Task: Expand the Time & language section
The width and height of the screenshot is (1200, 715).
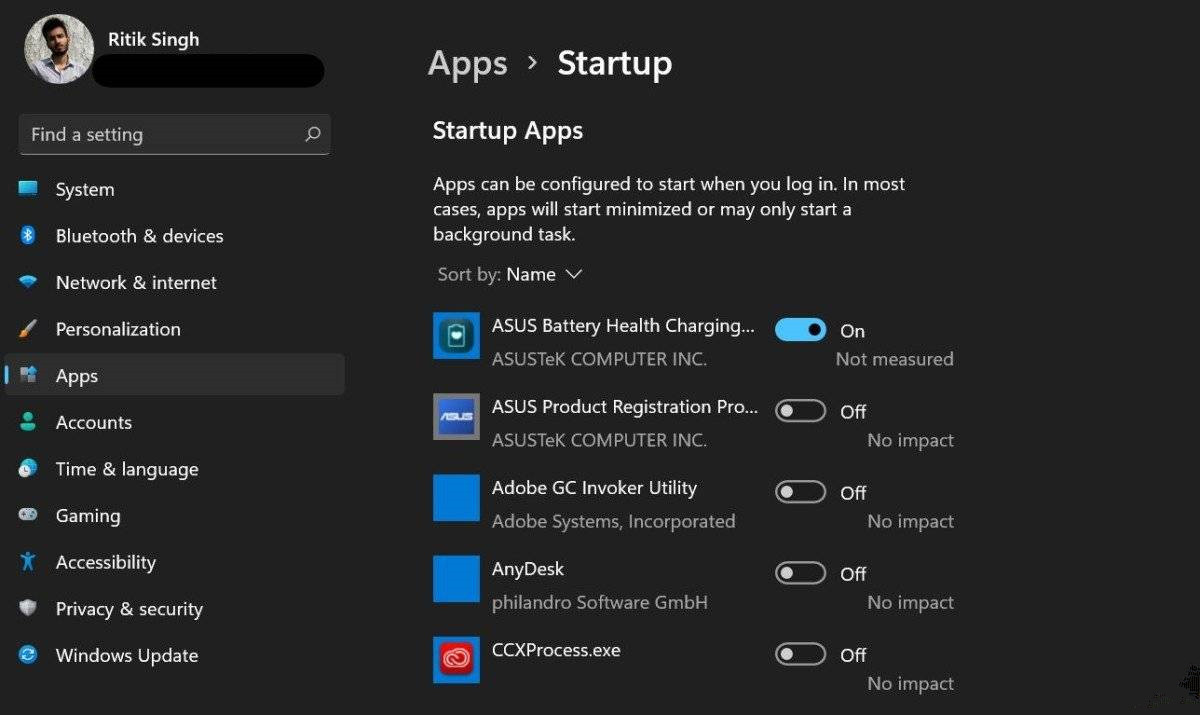Action: pos(127,468)
